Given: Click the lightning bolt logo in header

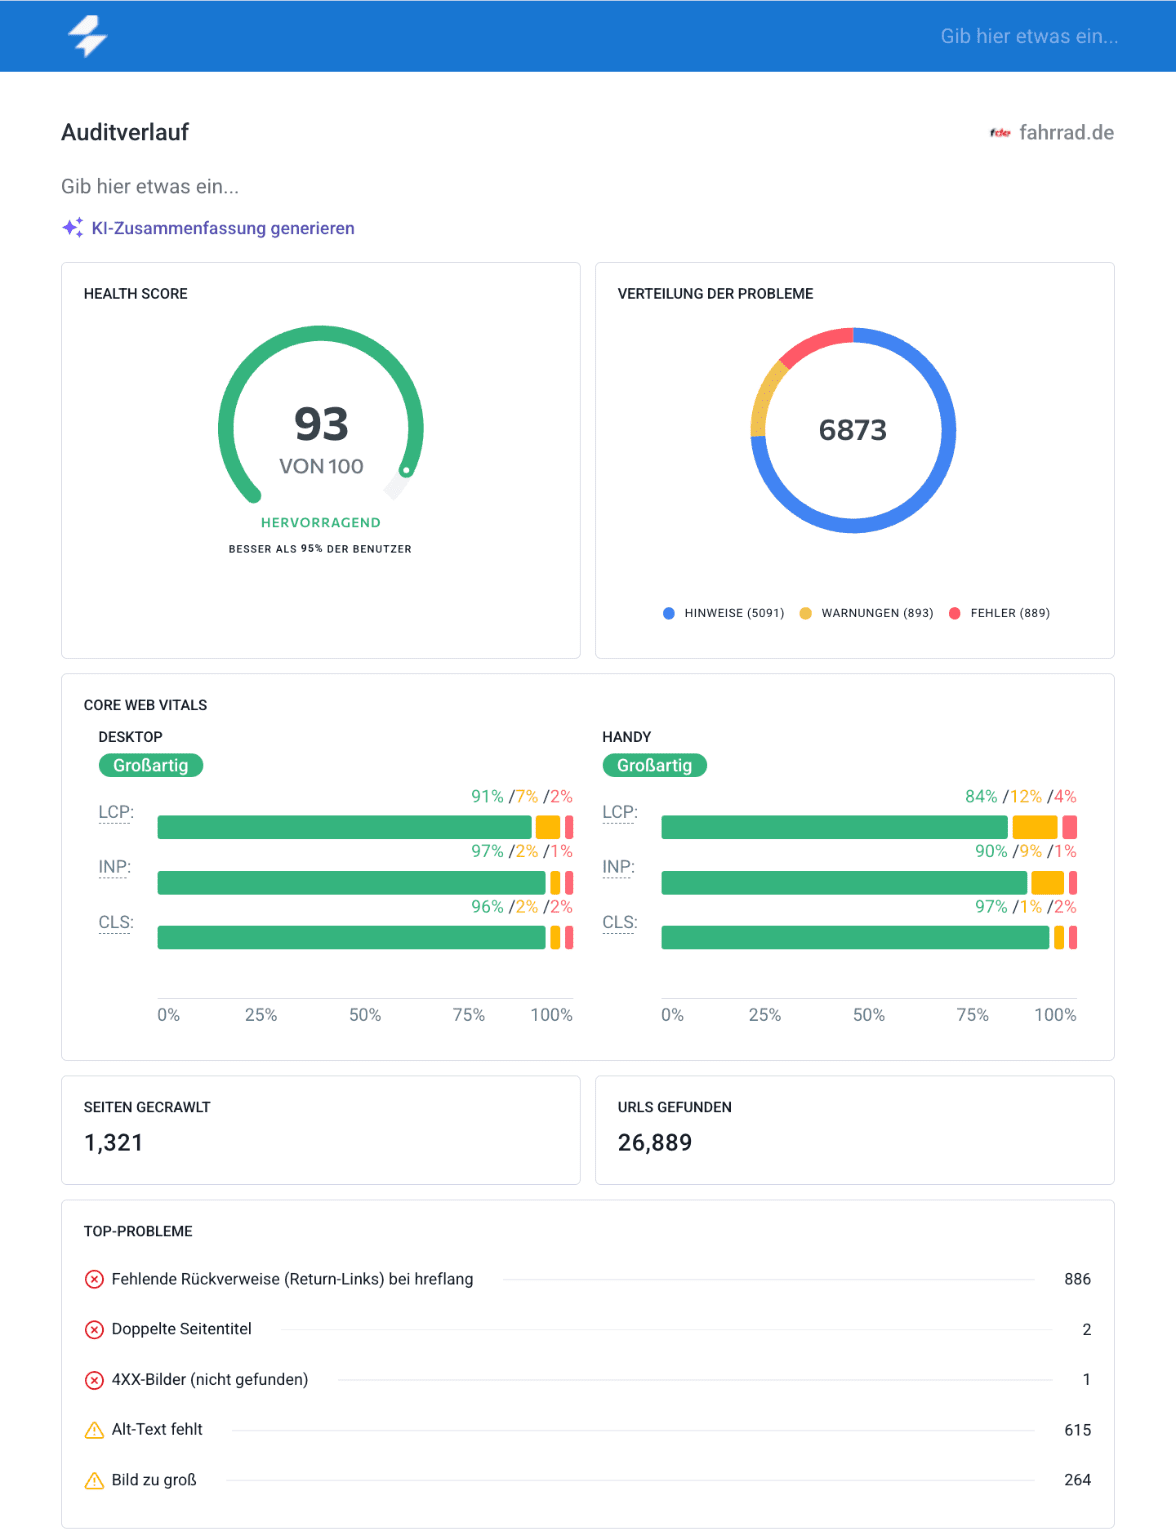Looking at the screenshot, I should point(88,36).
